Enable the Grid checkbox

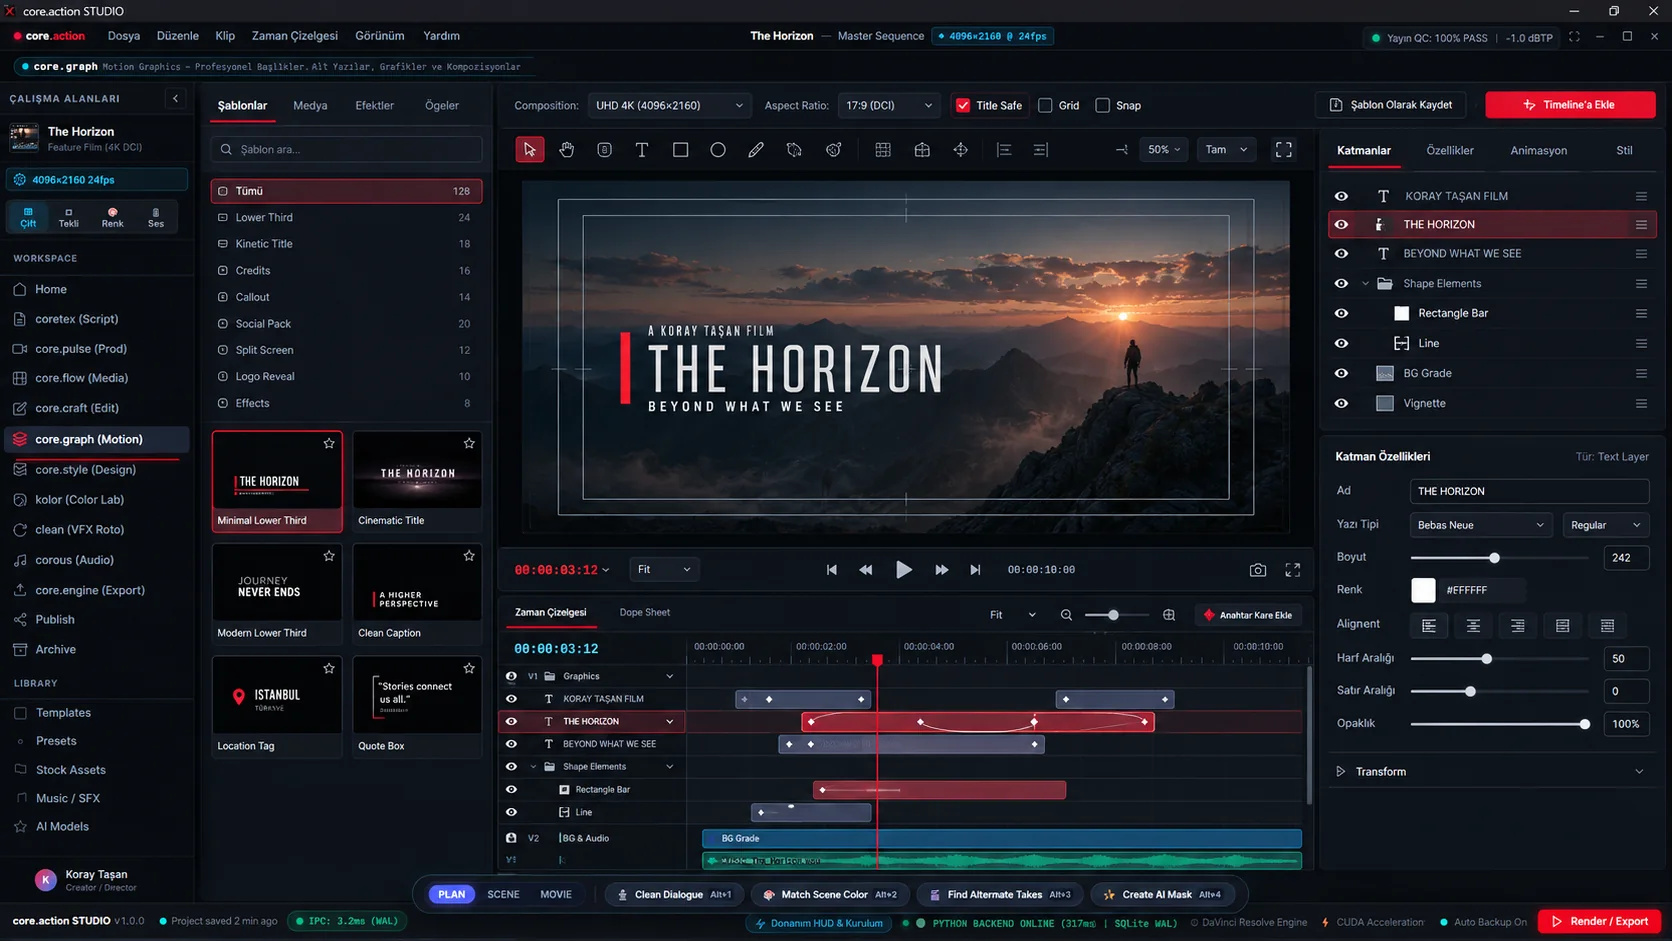point(1045,105)
